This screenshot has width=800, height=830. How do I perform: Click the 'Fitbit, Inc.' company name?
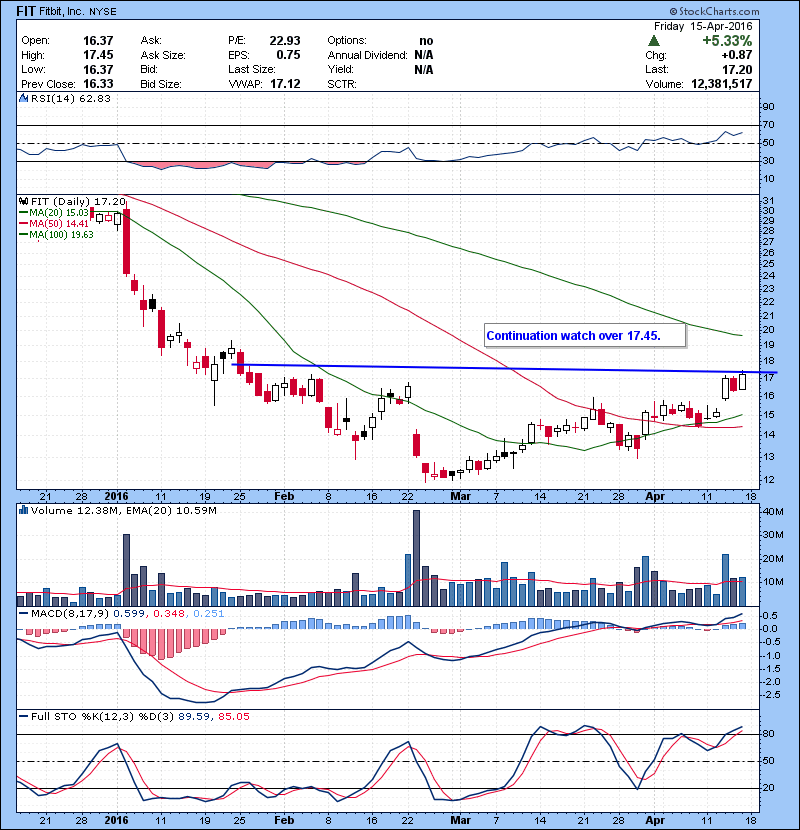(61, 11)
